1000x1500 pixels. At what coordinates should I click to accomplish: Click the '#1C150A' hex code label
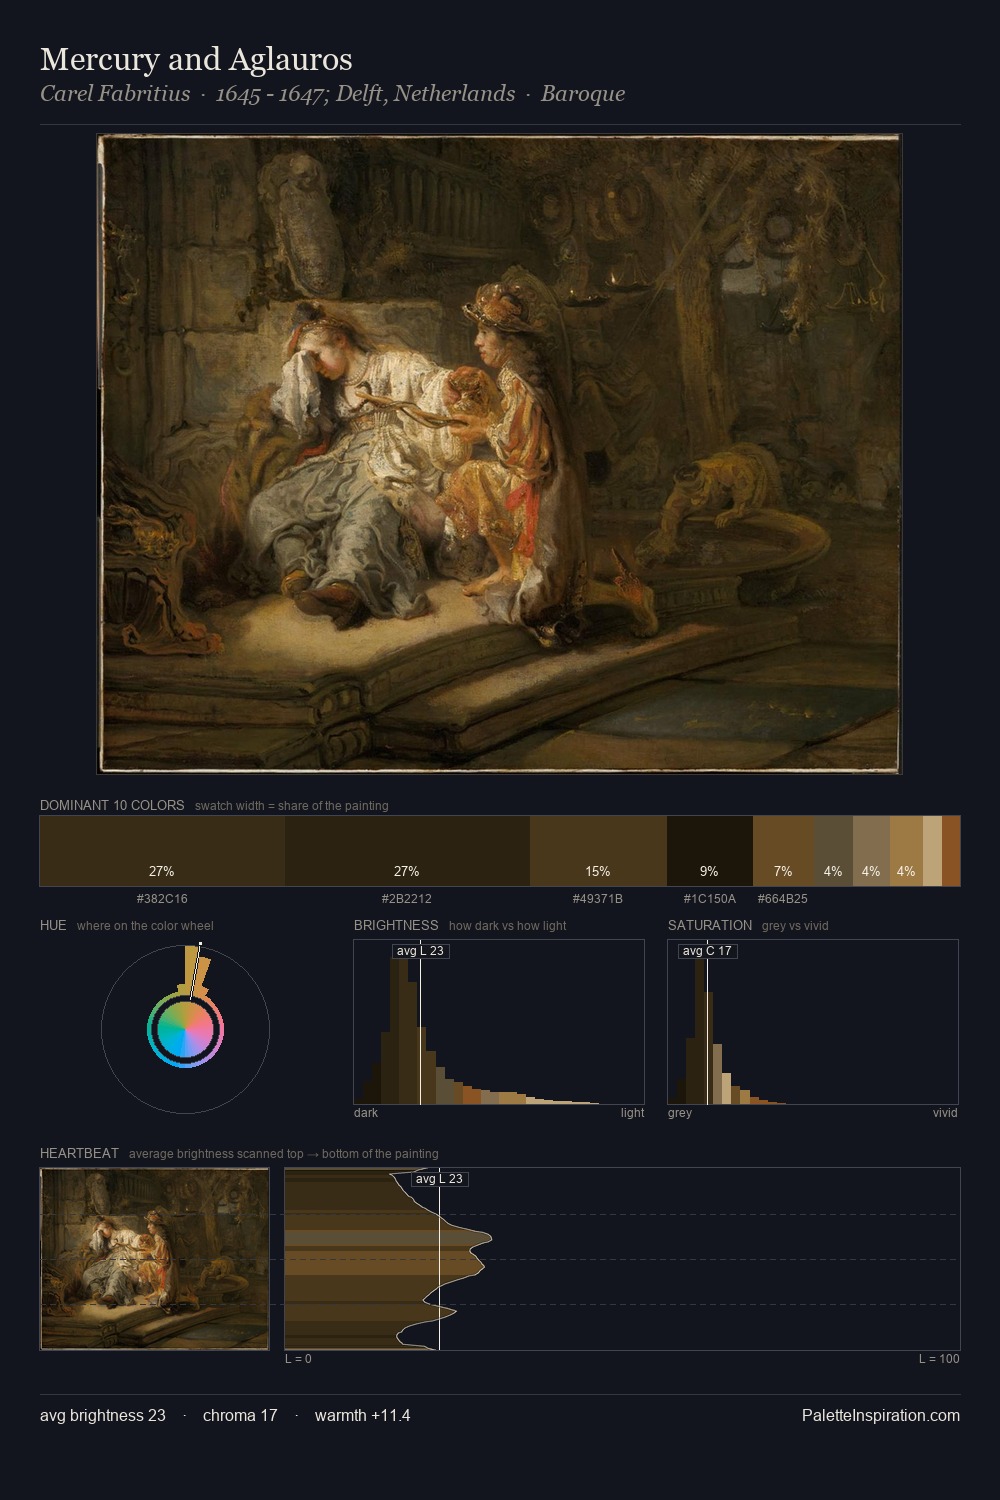pos(709,899)
